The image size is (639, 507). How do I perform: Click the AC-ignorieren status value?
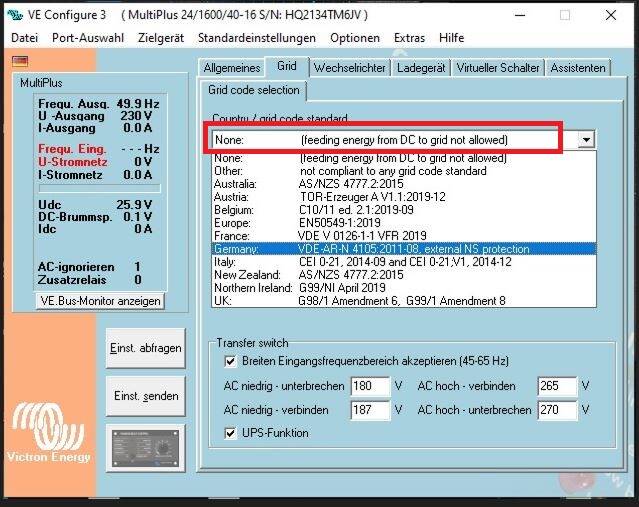(137, 267)
